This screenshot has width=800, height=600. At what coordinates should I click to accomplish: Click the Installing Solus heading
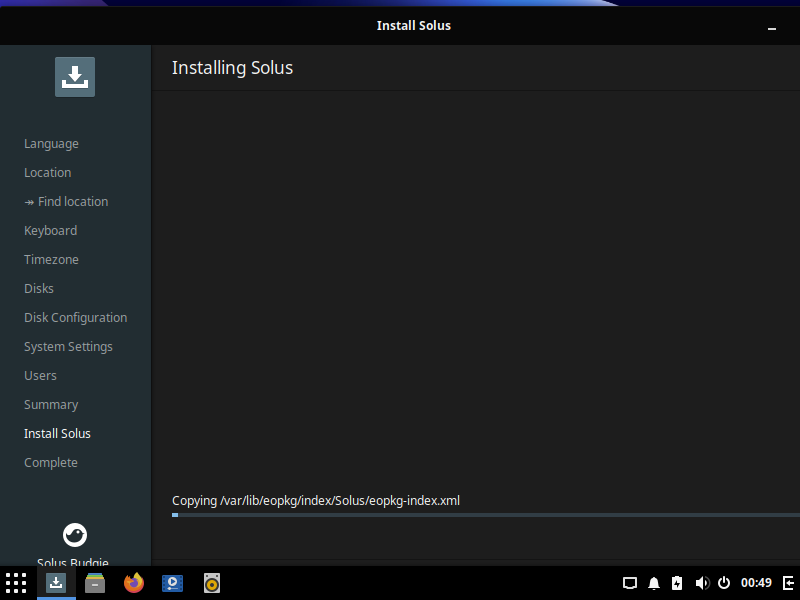click(232, 68)
